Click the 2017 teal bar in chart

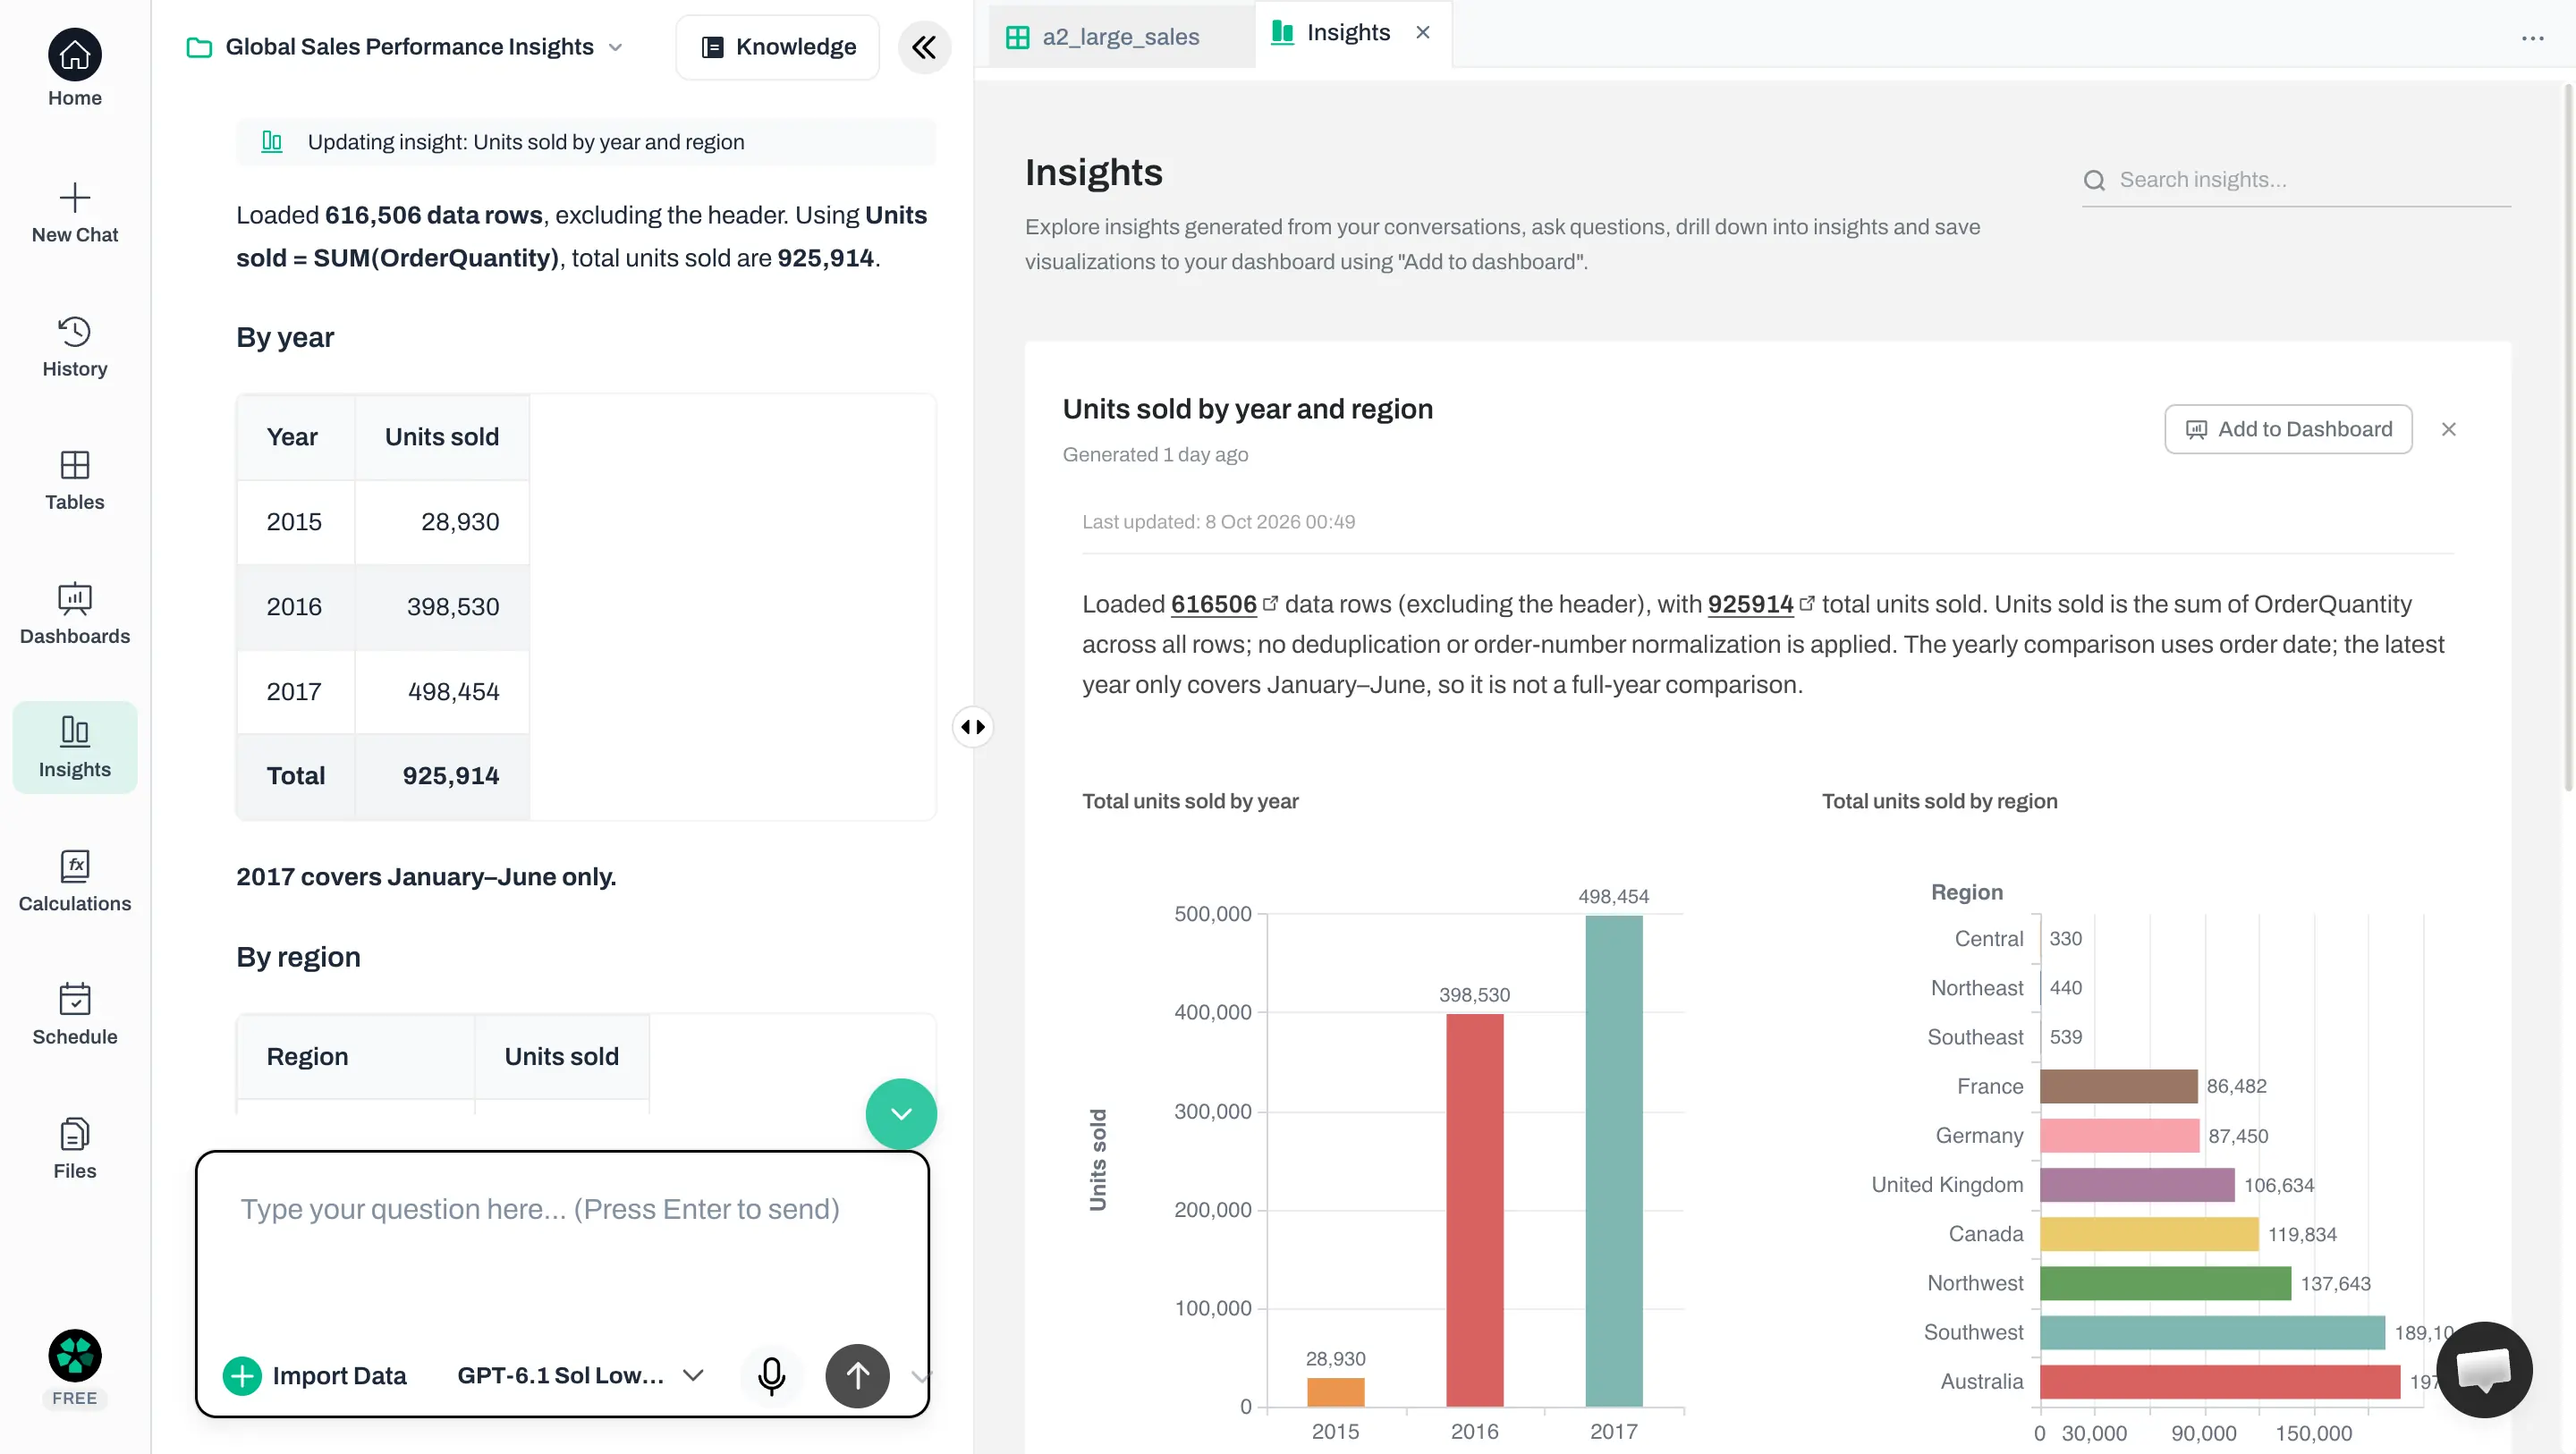(x=1613, y=1161)
